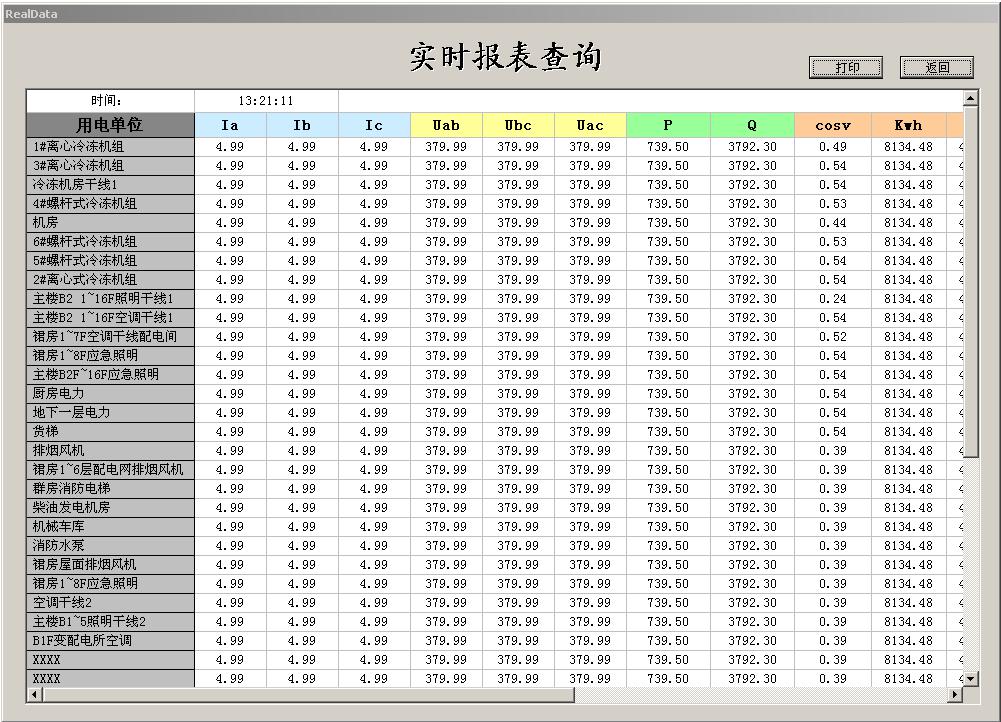This screenshot has width=1001, height=722.
Task: Select the 用电单位 column header
Action: tap(110, 125)
